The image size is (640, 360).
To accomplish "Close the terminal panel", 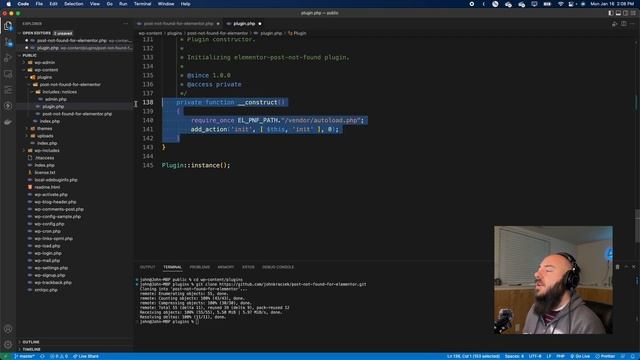I will (633, 267).
